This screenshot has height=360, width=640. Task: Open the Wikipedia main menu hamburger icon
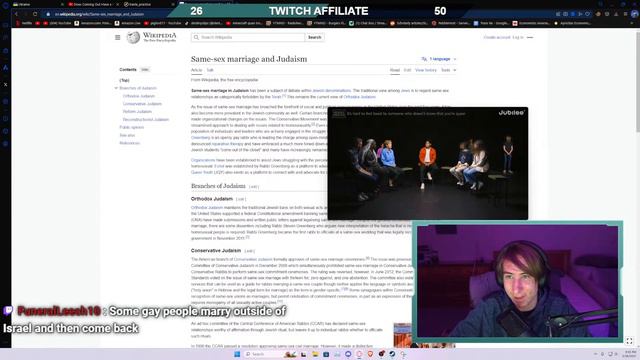pos(118,38)
